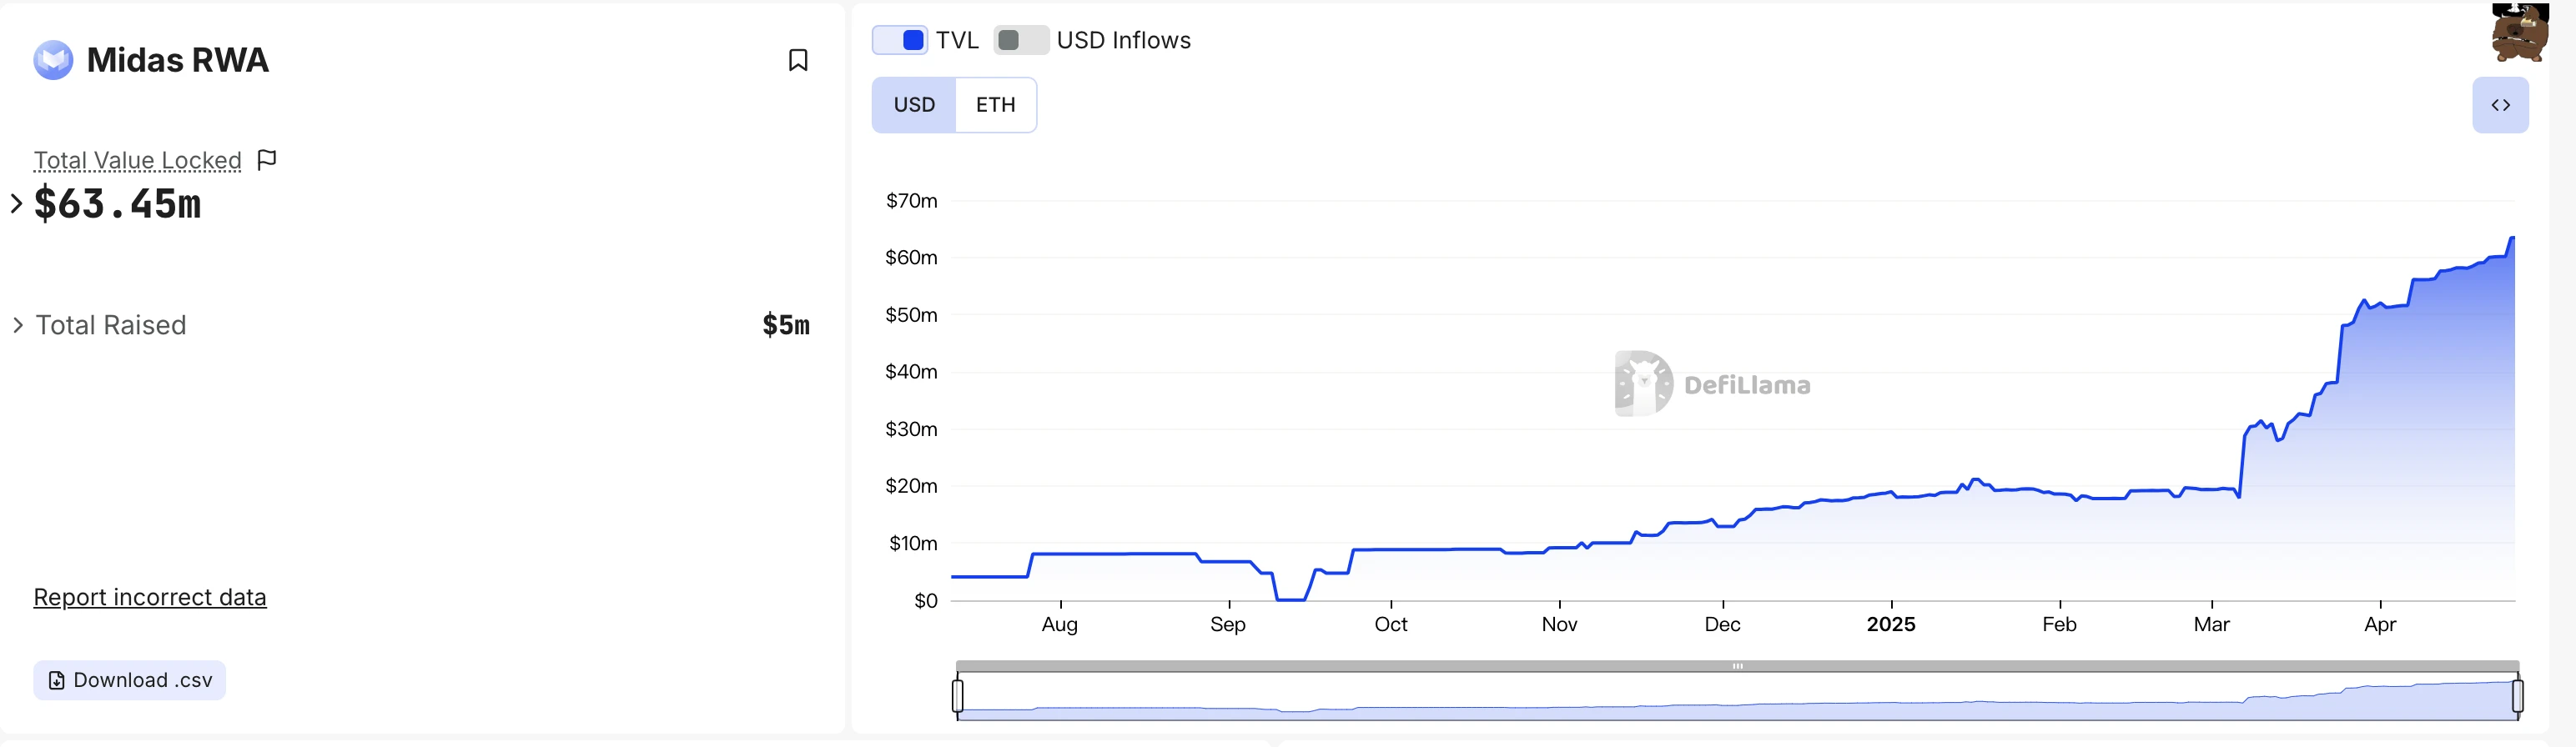Click the Total Value Locked label
Screen dimensions: 2576x747
pyautogui.click(x=138, y=160)
